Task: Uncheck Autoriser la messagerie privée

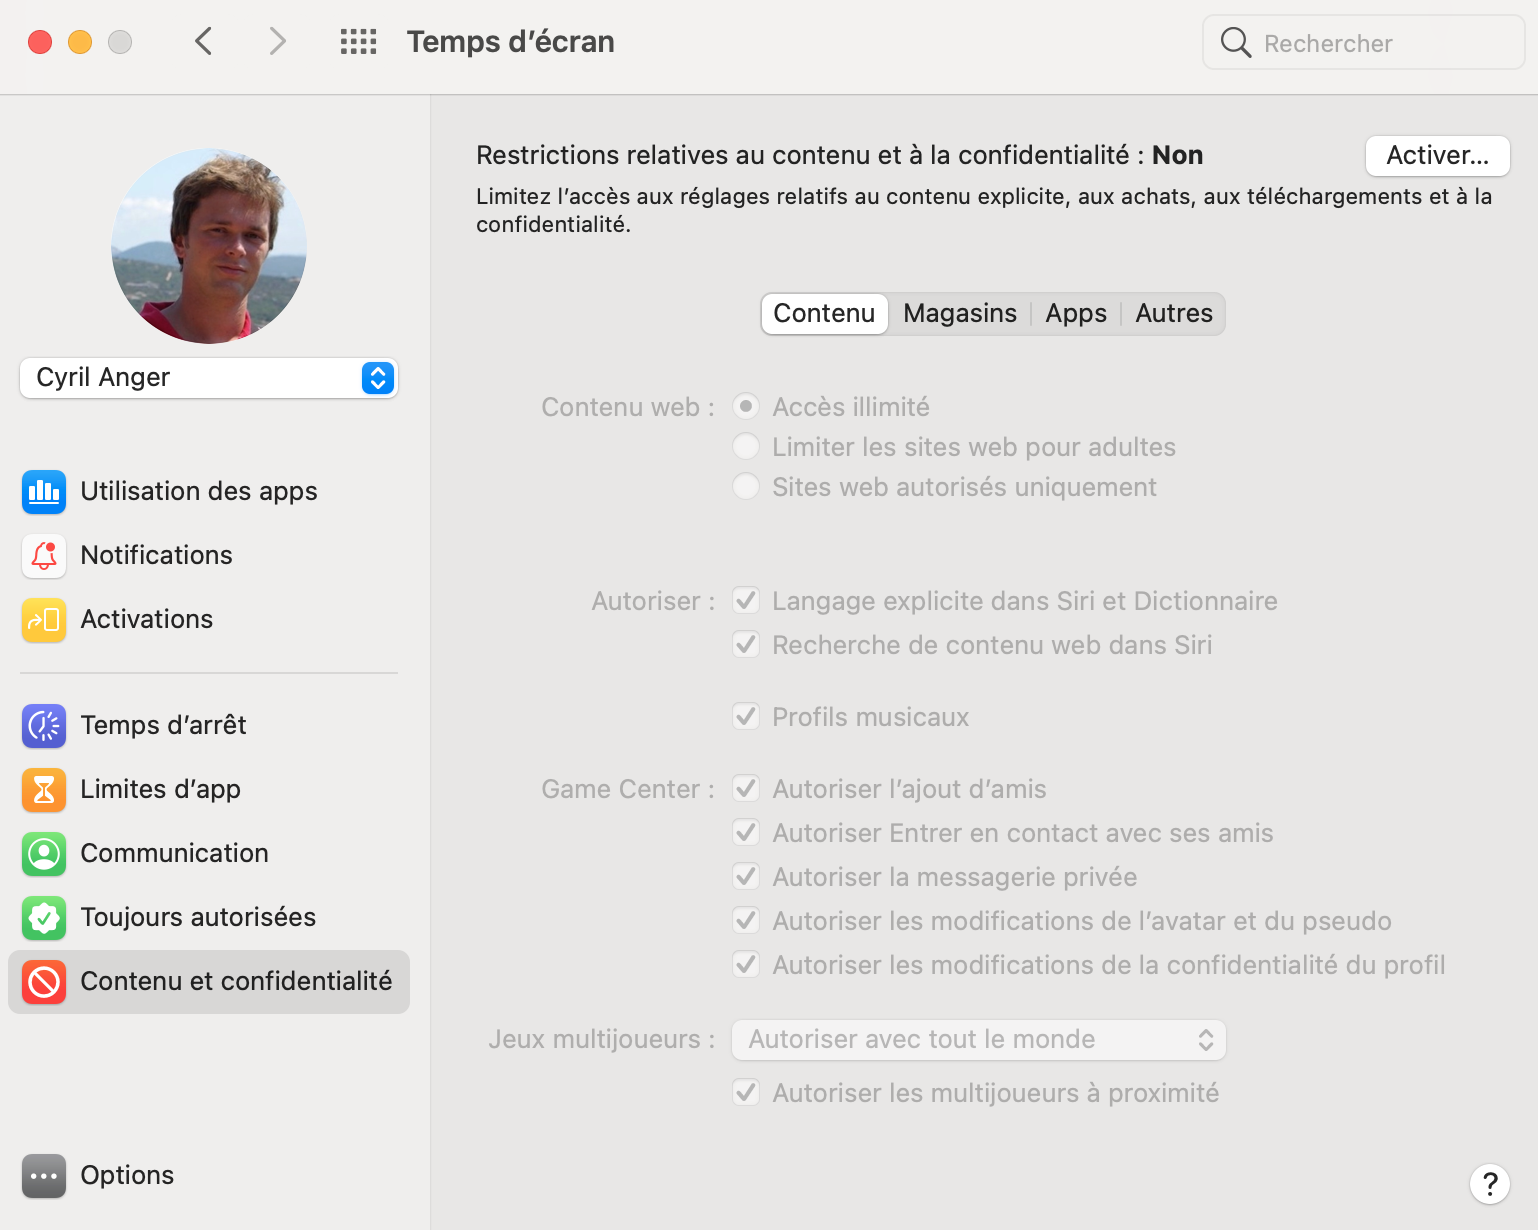Action: (x=746, y=877)
